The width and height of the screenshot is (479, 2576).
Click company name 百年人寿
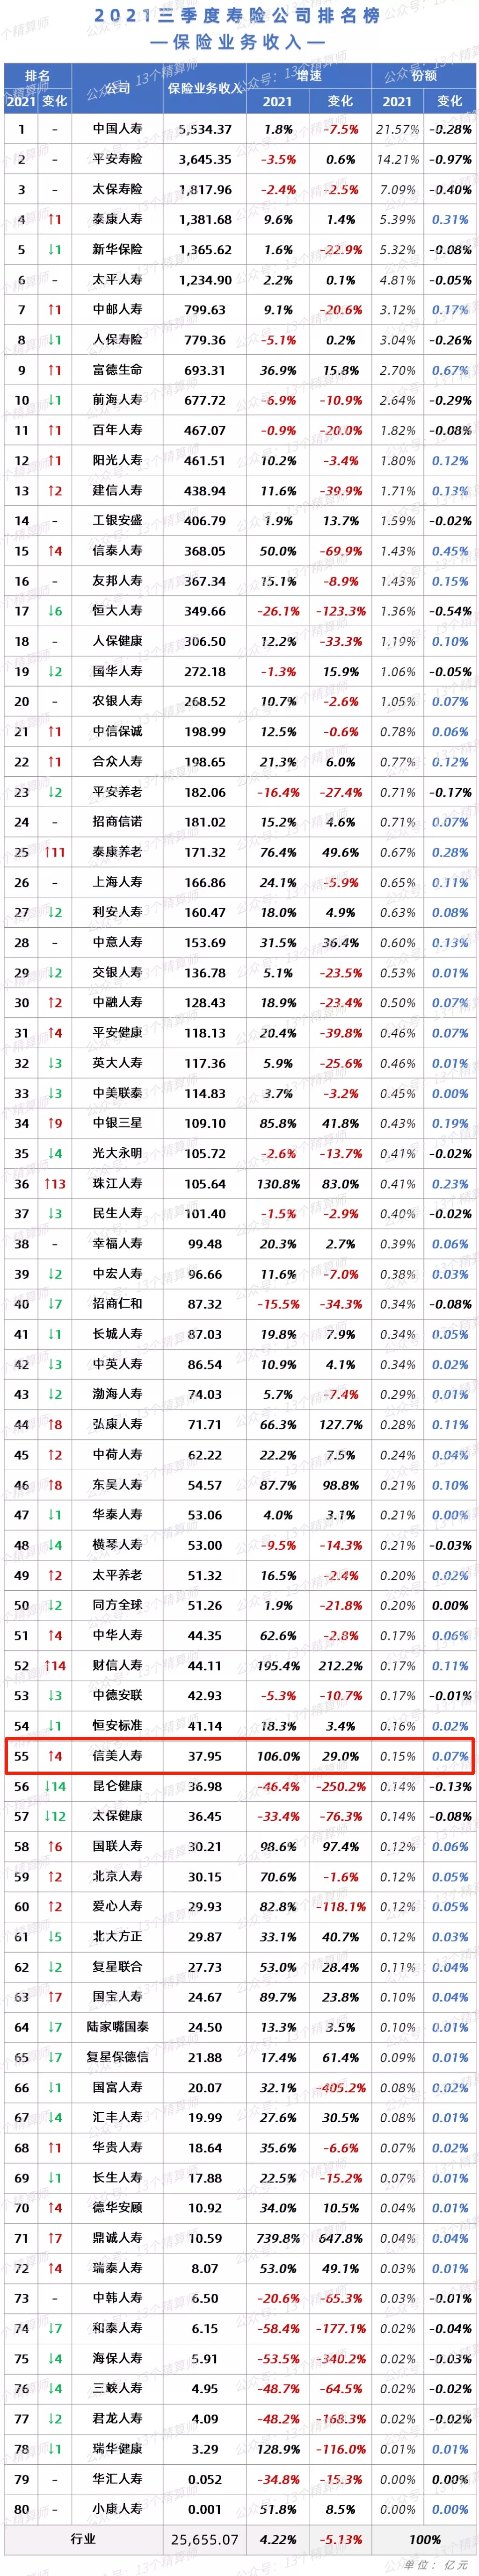pyautogui.click(x=117, y=430)
